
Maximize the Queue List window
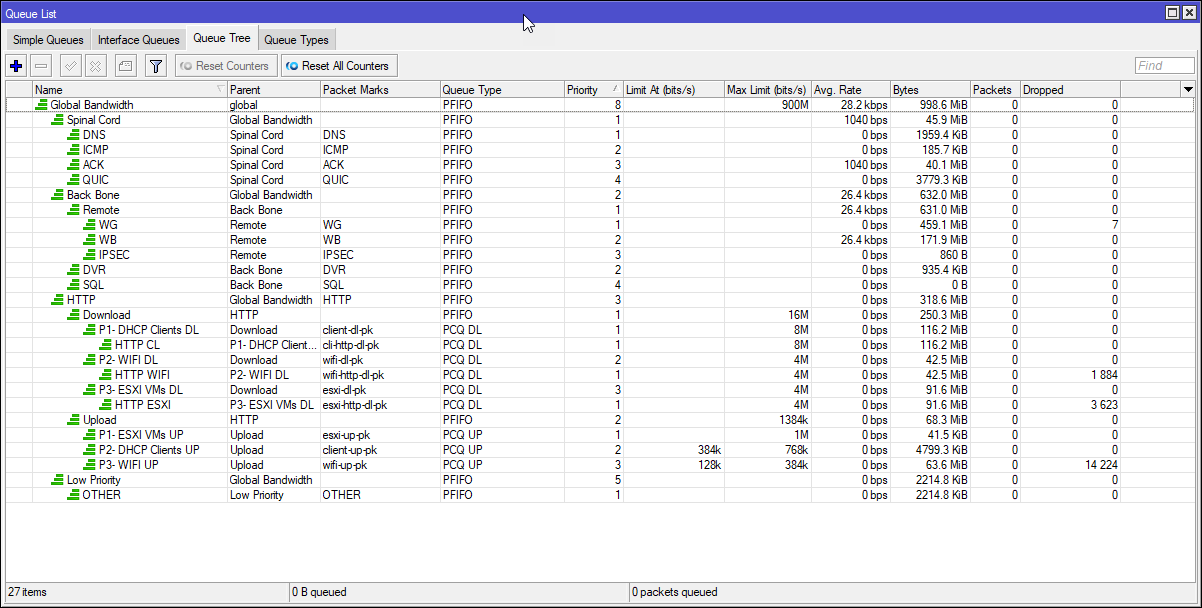coord(1172,12)
